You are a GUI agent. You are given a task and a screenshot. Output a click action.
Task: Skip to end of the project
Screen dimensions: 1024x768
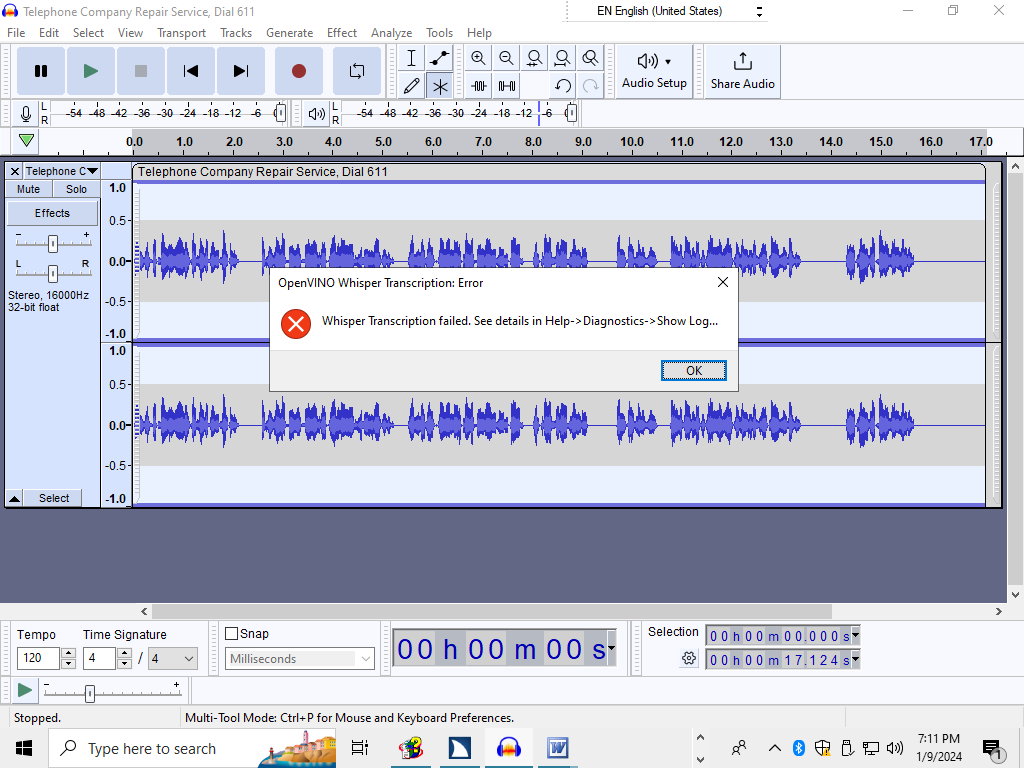click(241, 71)
